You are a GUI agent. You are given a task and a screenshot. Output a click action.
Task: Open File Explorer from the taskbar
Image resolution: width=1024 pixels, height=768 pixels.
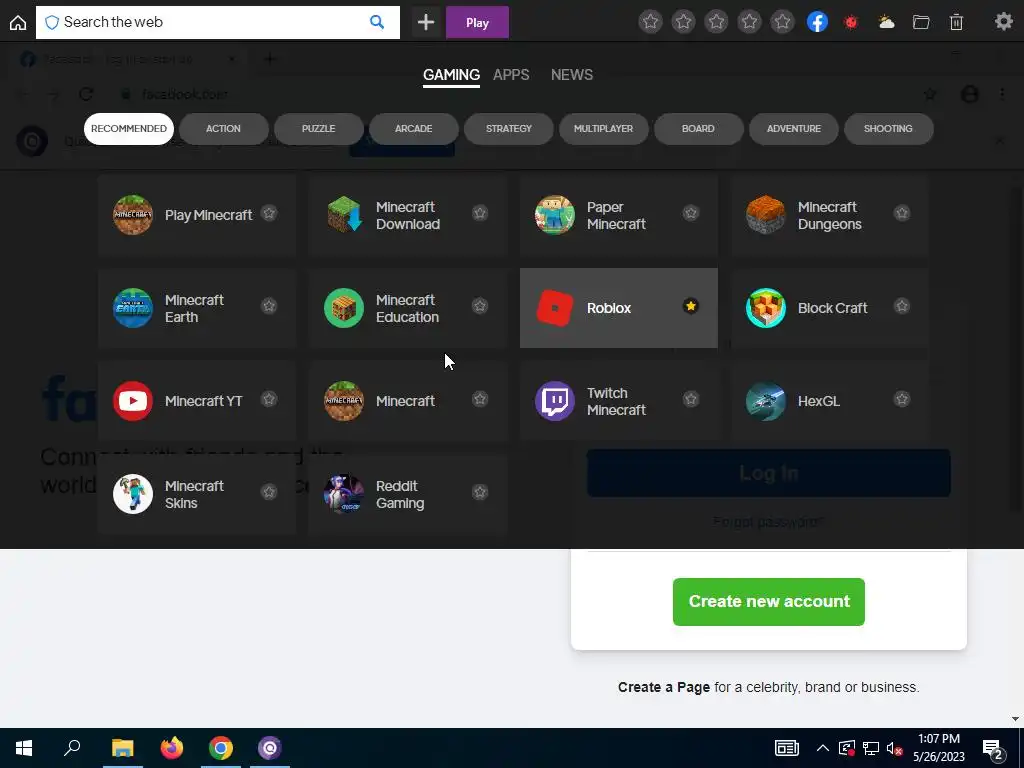pos(122,748)
